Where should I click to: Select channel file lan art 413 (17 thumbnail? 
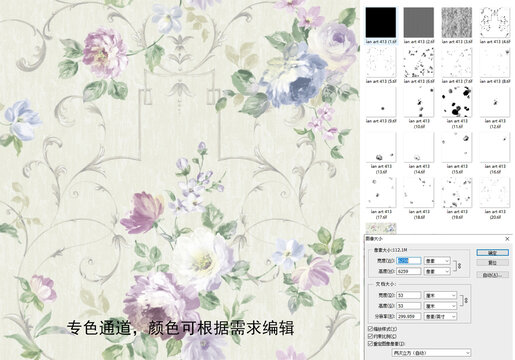coord(381,193)
